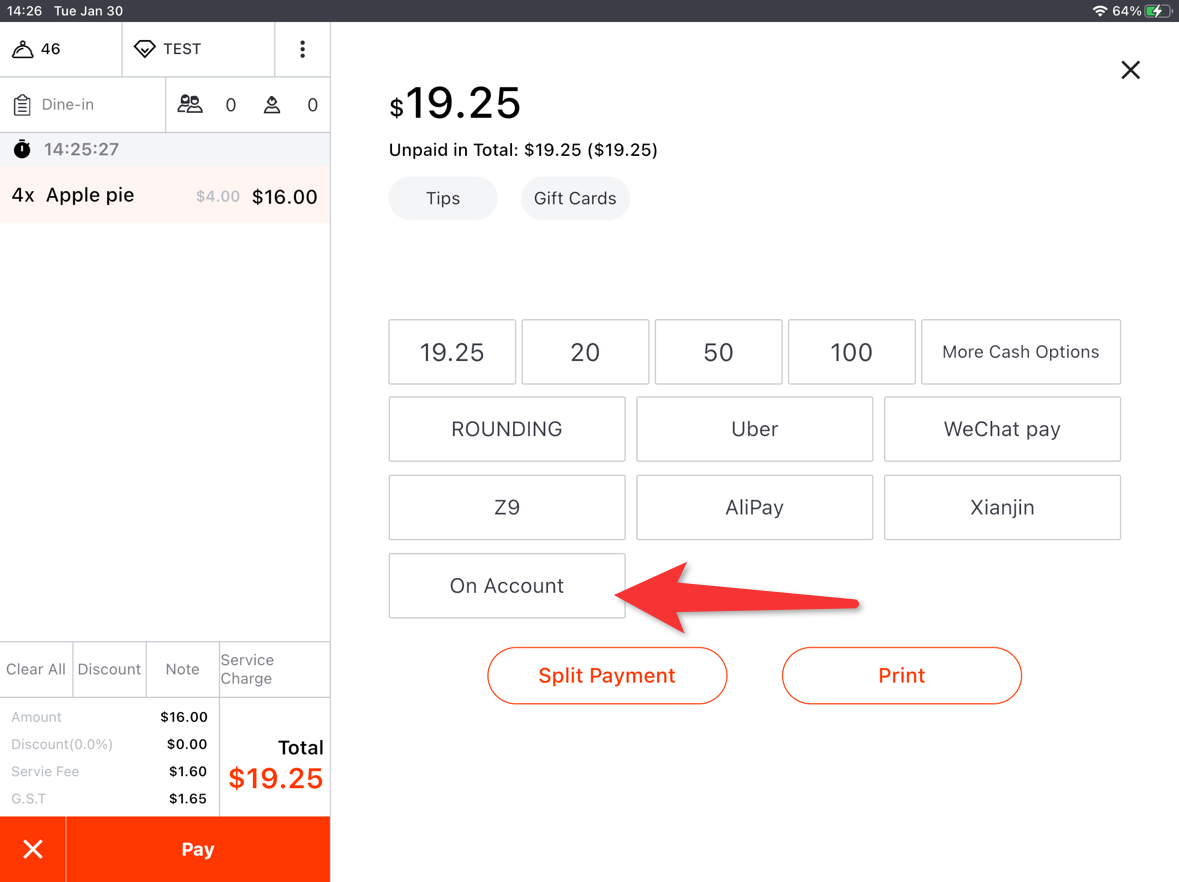This screenshot has width=1179, height=882.
Task: Tap the Dine-in clipboard icon
Action: [x=22, y=105]
